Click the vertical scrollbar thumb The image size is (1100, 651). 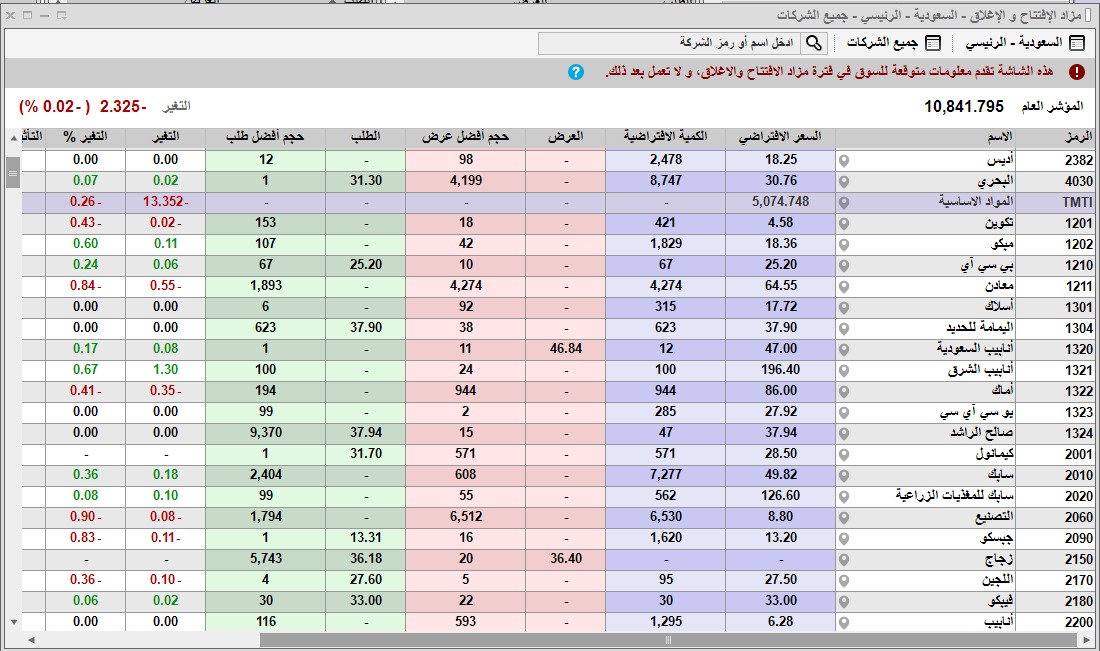[x=13, y=173]
